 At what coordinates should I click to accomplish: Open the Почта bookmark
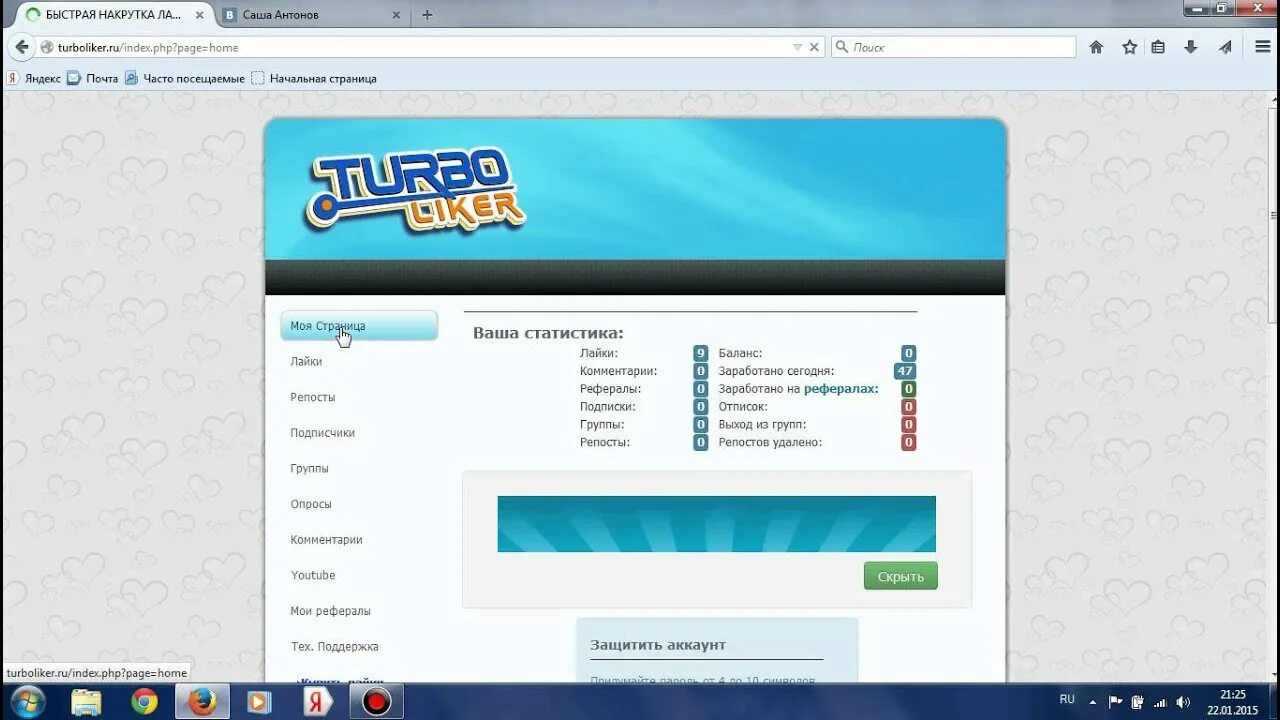[x=92, y=78]
